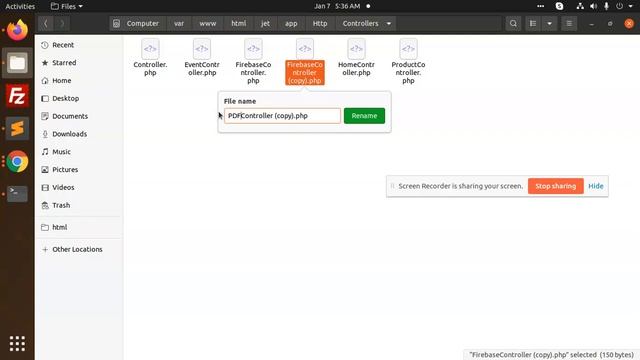Select Controller.php file
640x360 pixels.
(x=150, y=57)
